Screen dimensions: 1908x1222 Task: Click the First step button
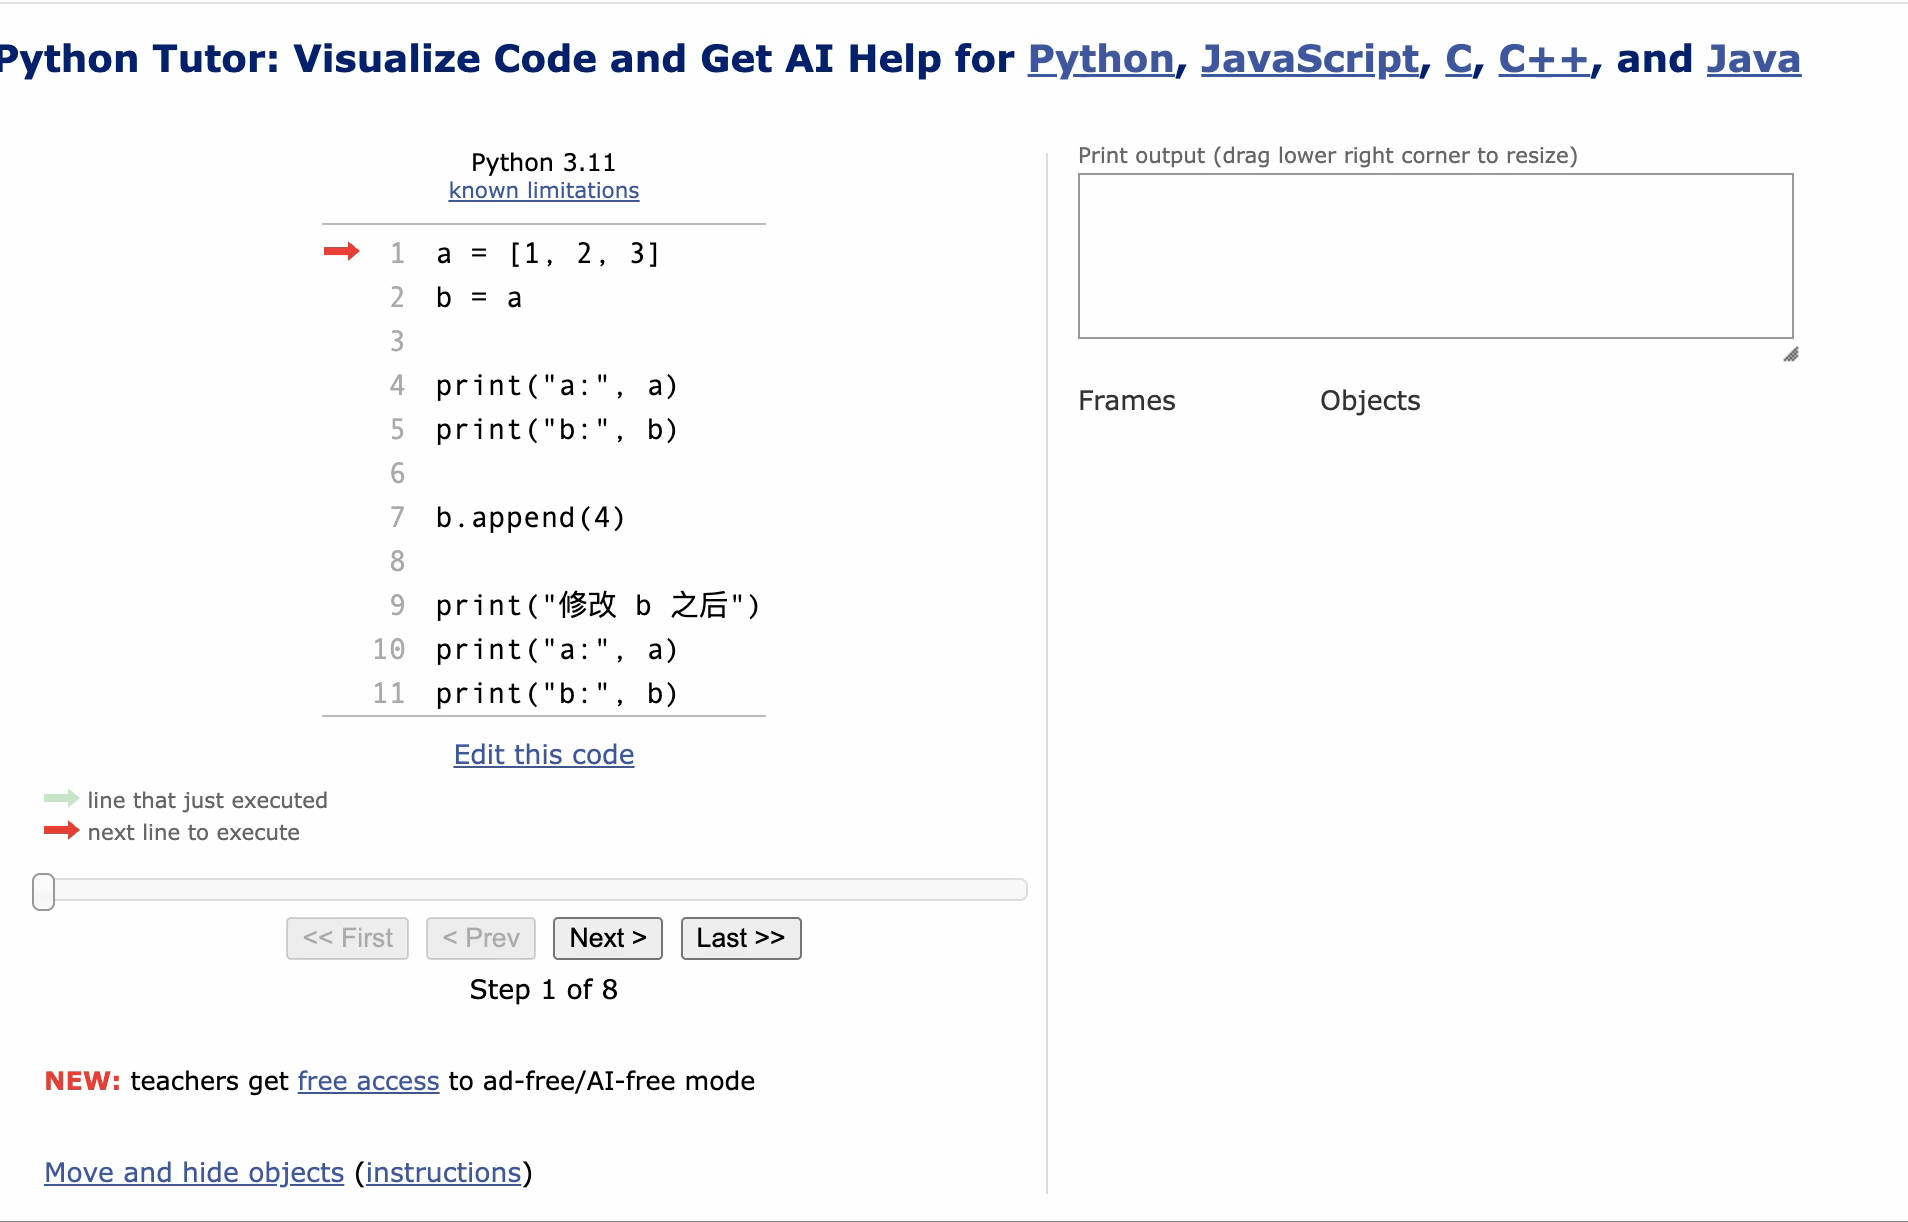347,938
